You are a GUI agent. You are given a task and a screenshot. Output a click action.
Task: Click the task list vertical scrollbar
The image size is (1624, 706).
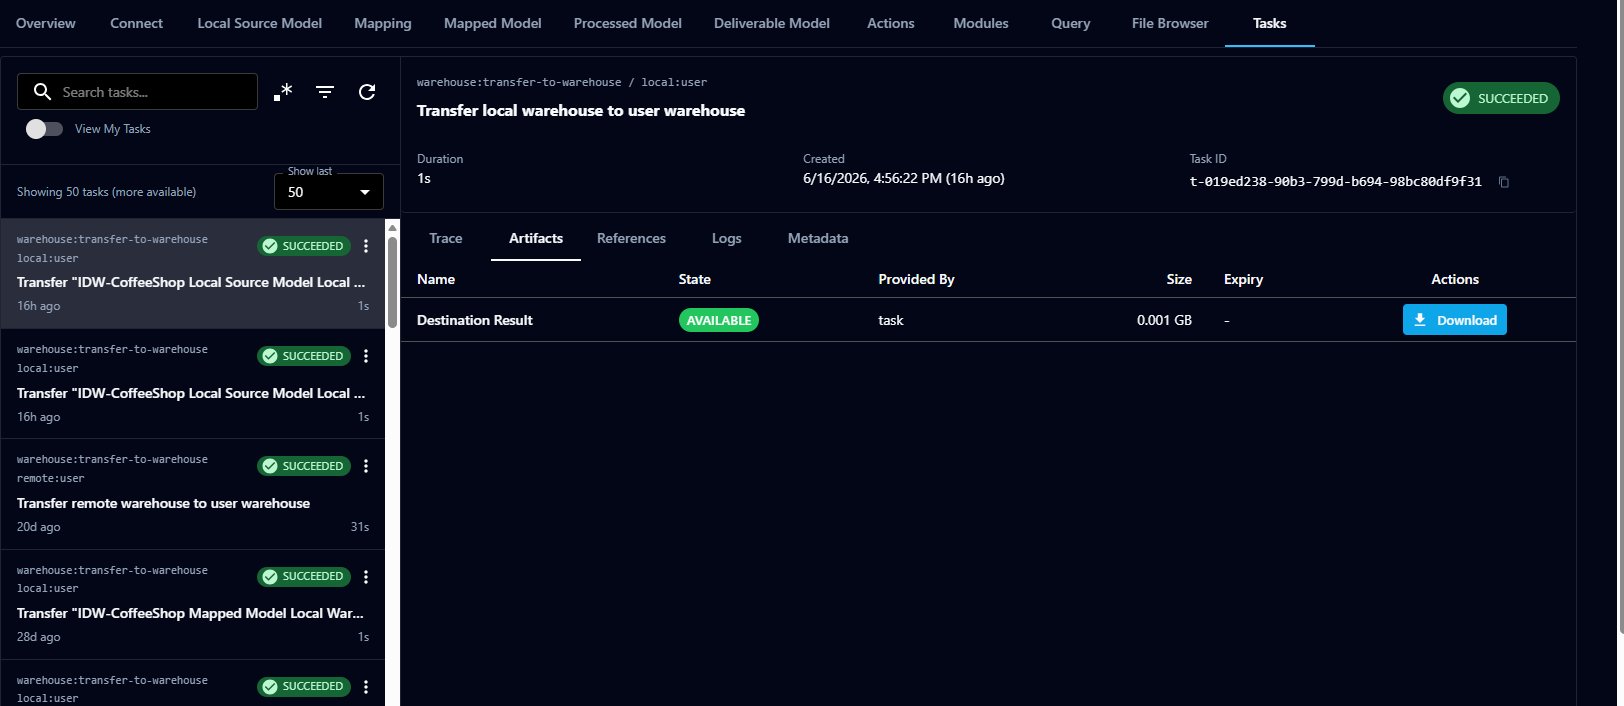tap(392, 282)
